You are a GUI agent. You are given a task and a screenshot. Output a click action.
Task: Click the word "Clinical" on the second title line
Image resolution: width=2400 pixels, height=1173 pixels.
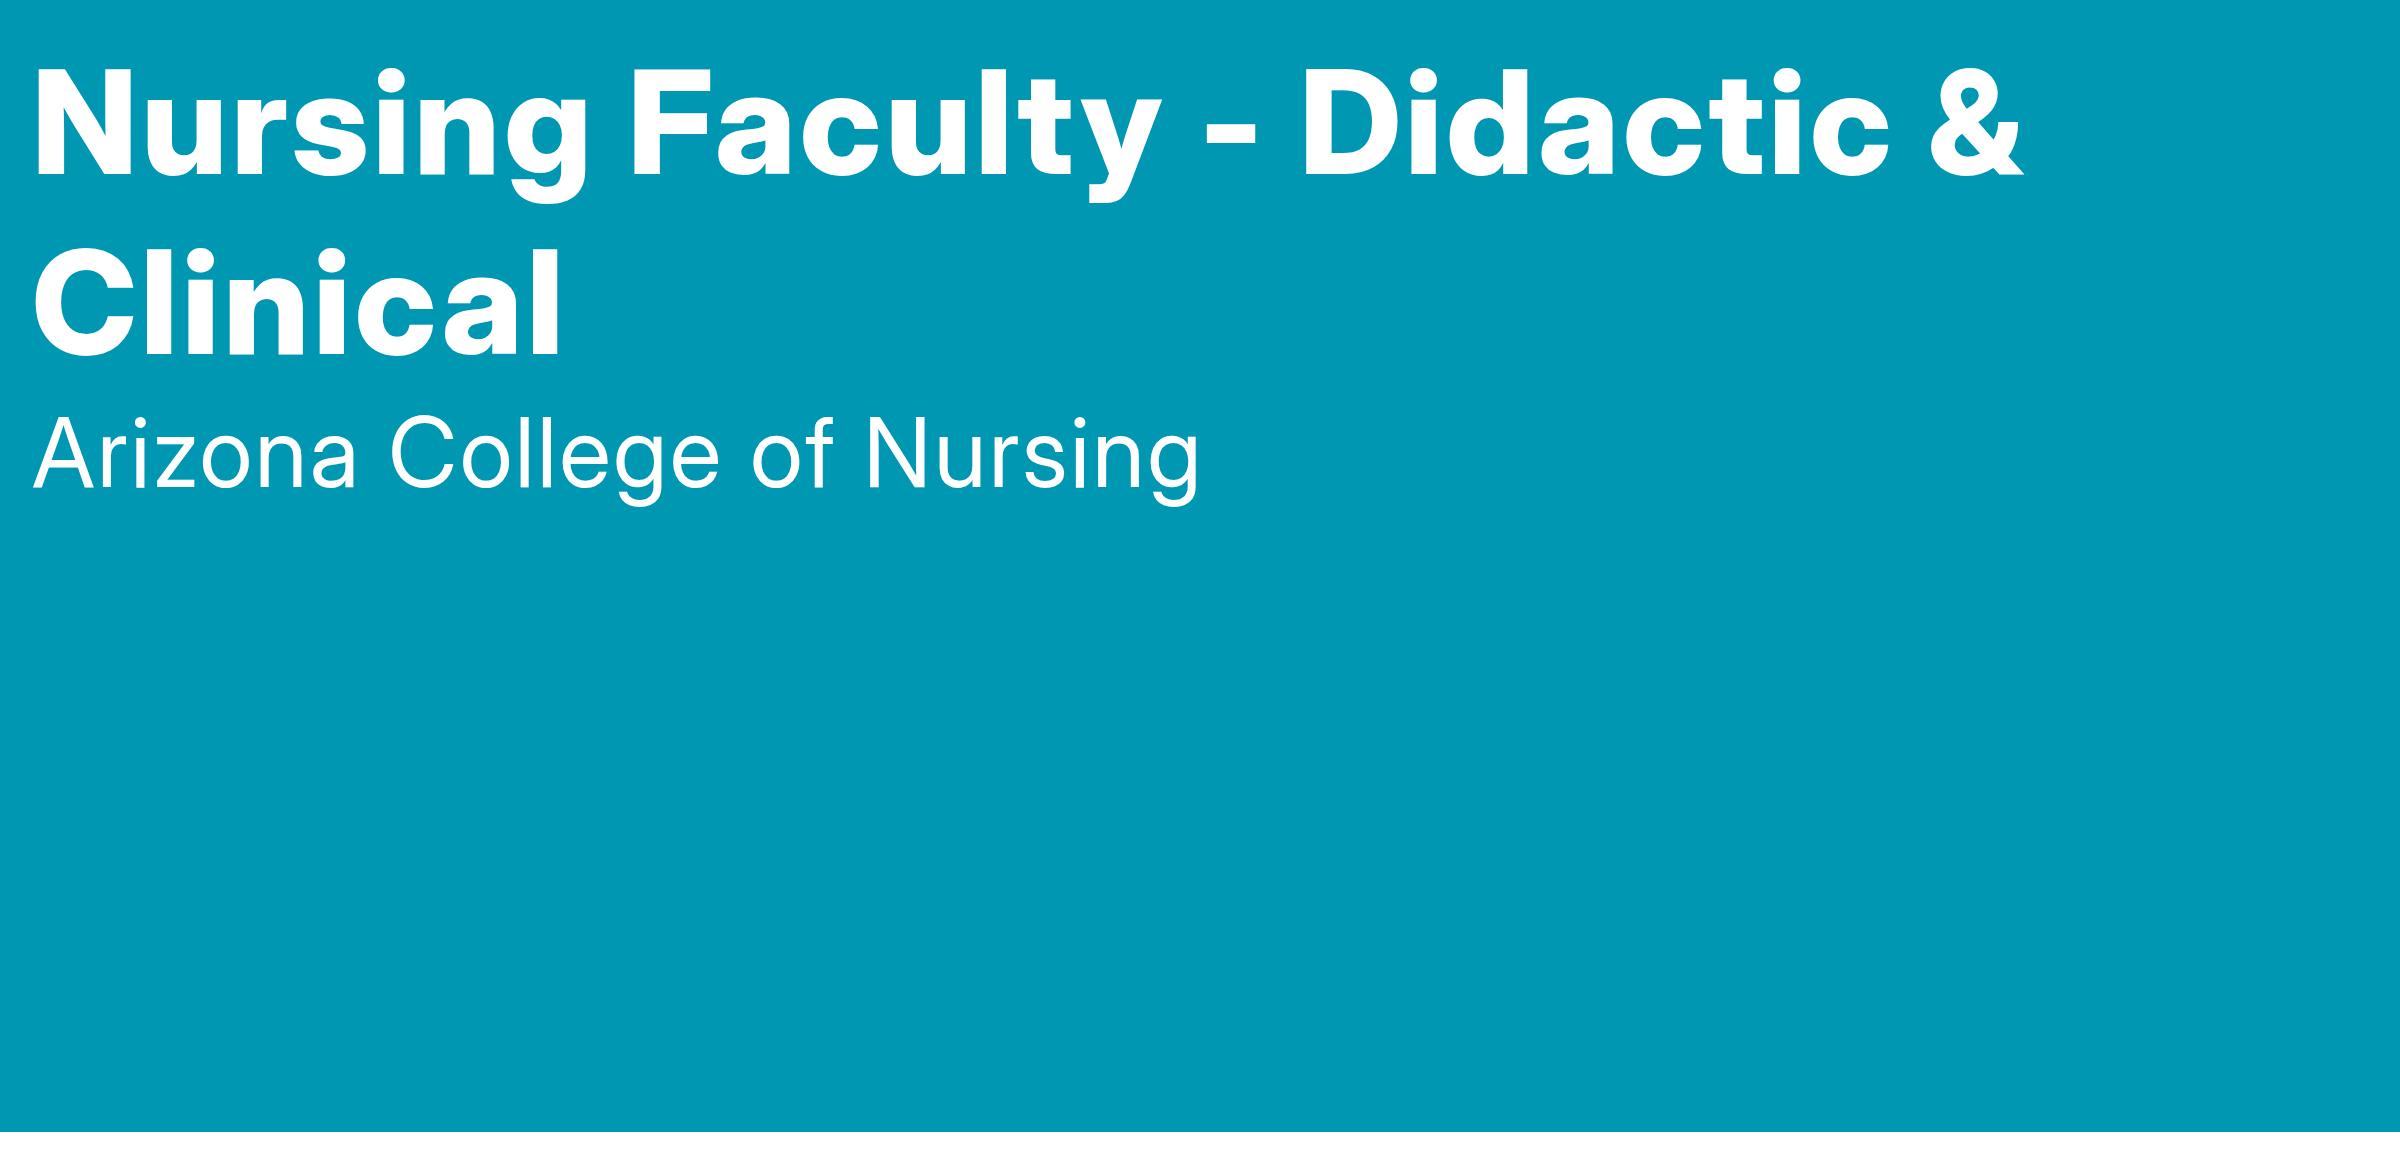pyautogui.click(x=297, y=302)
